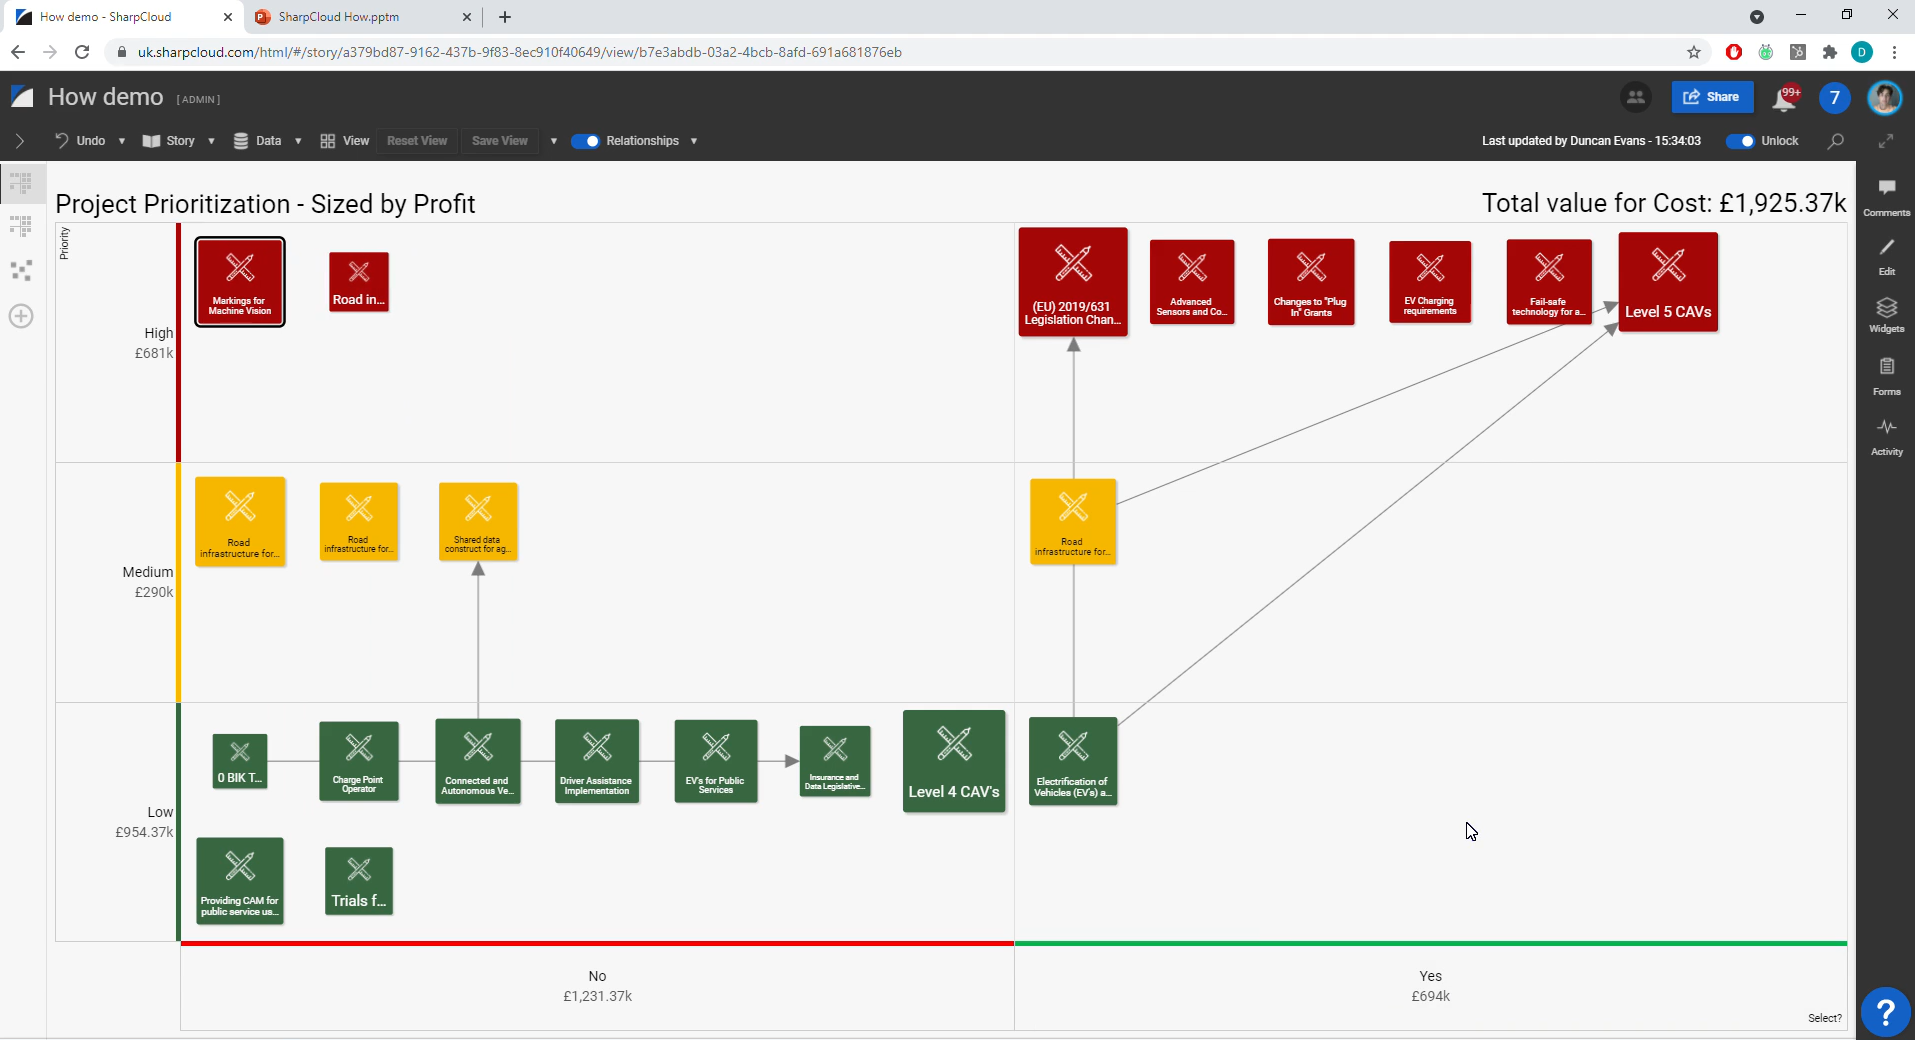
Task: Open the Forms panel
Action: point(1886,376)
